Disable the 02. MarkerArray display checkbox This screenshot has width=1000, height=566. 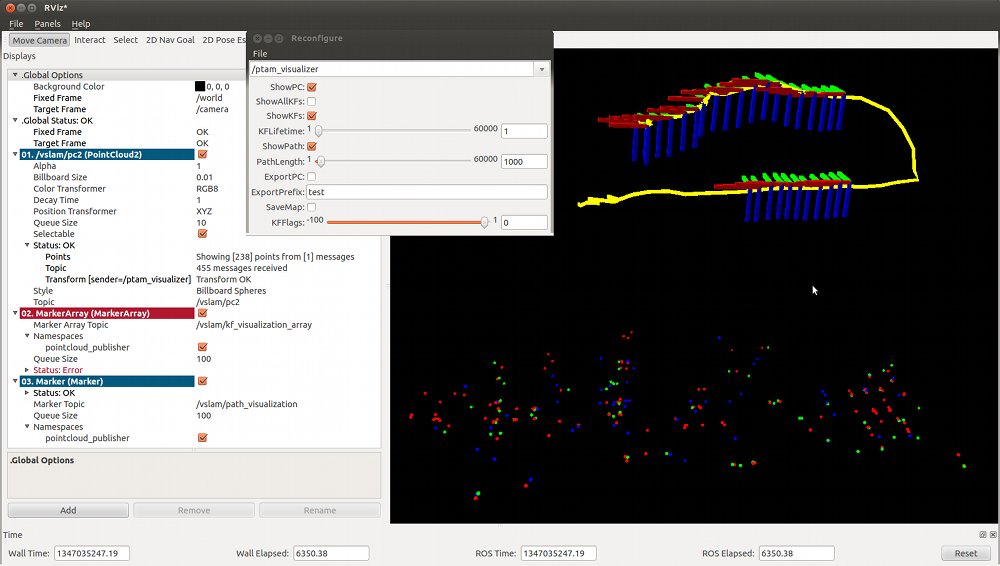point(203,313)
